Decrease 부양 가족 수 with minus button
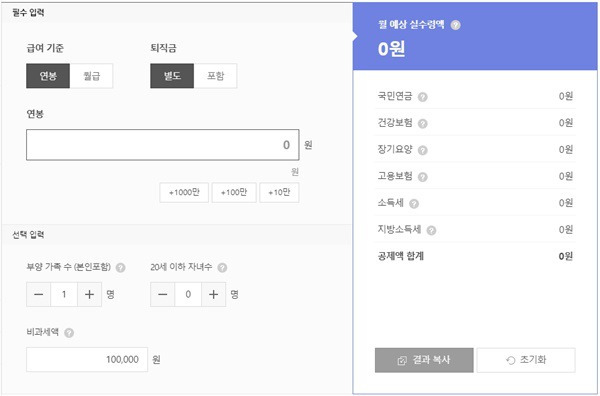Screen dimensions: 600x396 click(38, 294)
